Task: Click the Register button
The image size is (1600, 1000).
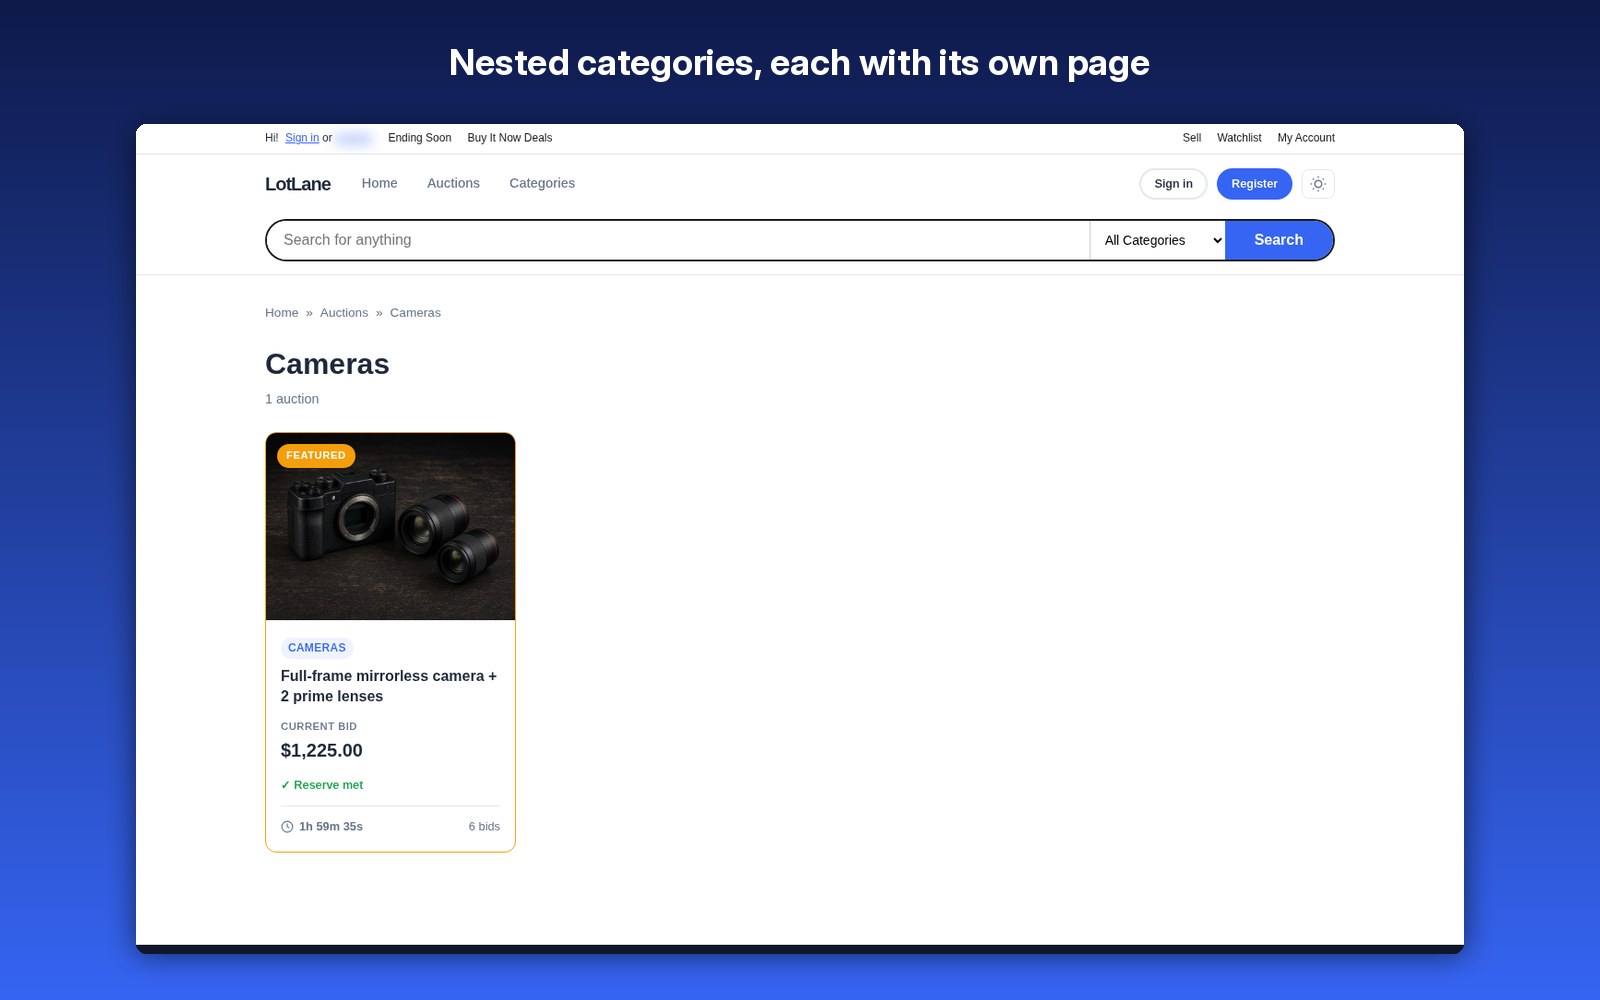Action: (x=1254, y=184)
